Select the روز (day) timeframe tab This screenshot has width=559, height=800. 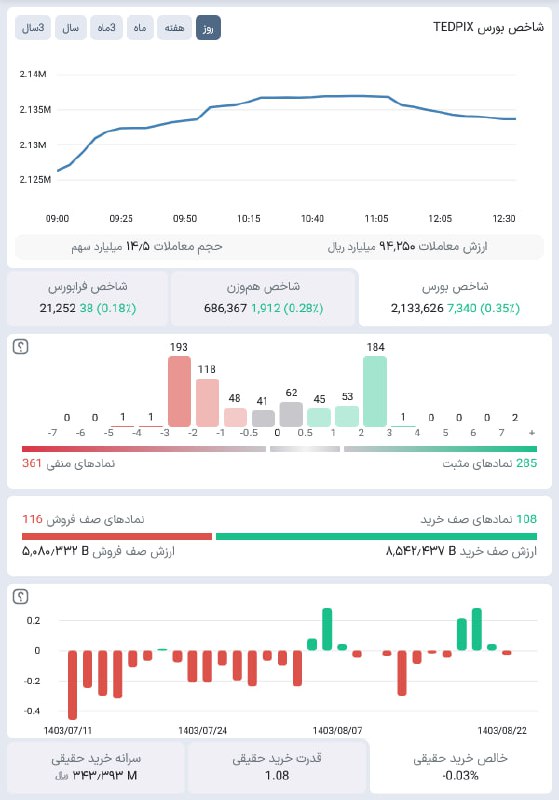tap(208, 28)
